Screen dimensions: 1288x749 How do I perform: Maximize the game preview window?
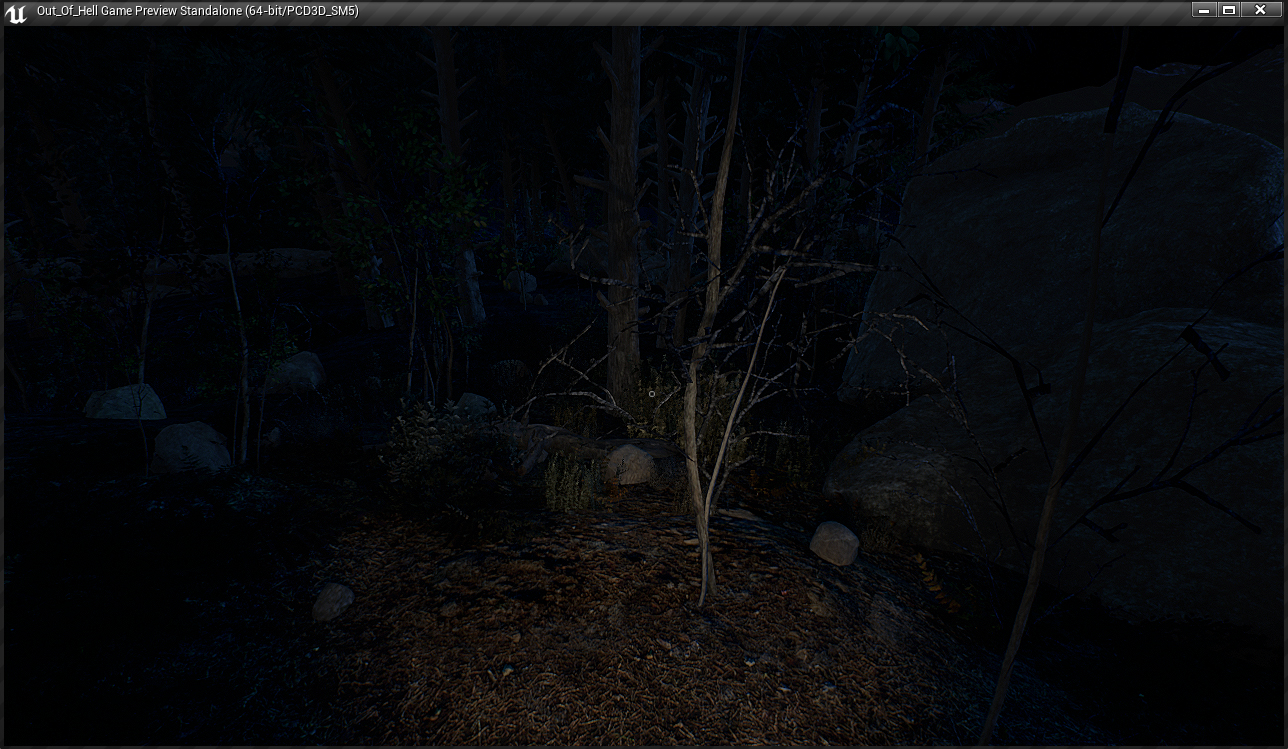1230,10
